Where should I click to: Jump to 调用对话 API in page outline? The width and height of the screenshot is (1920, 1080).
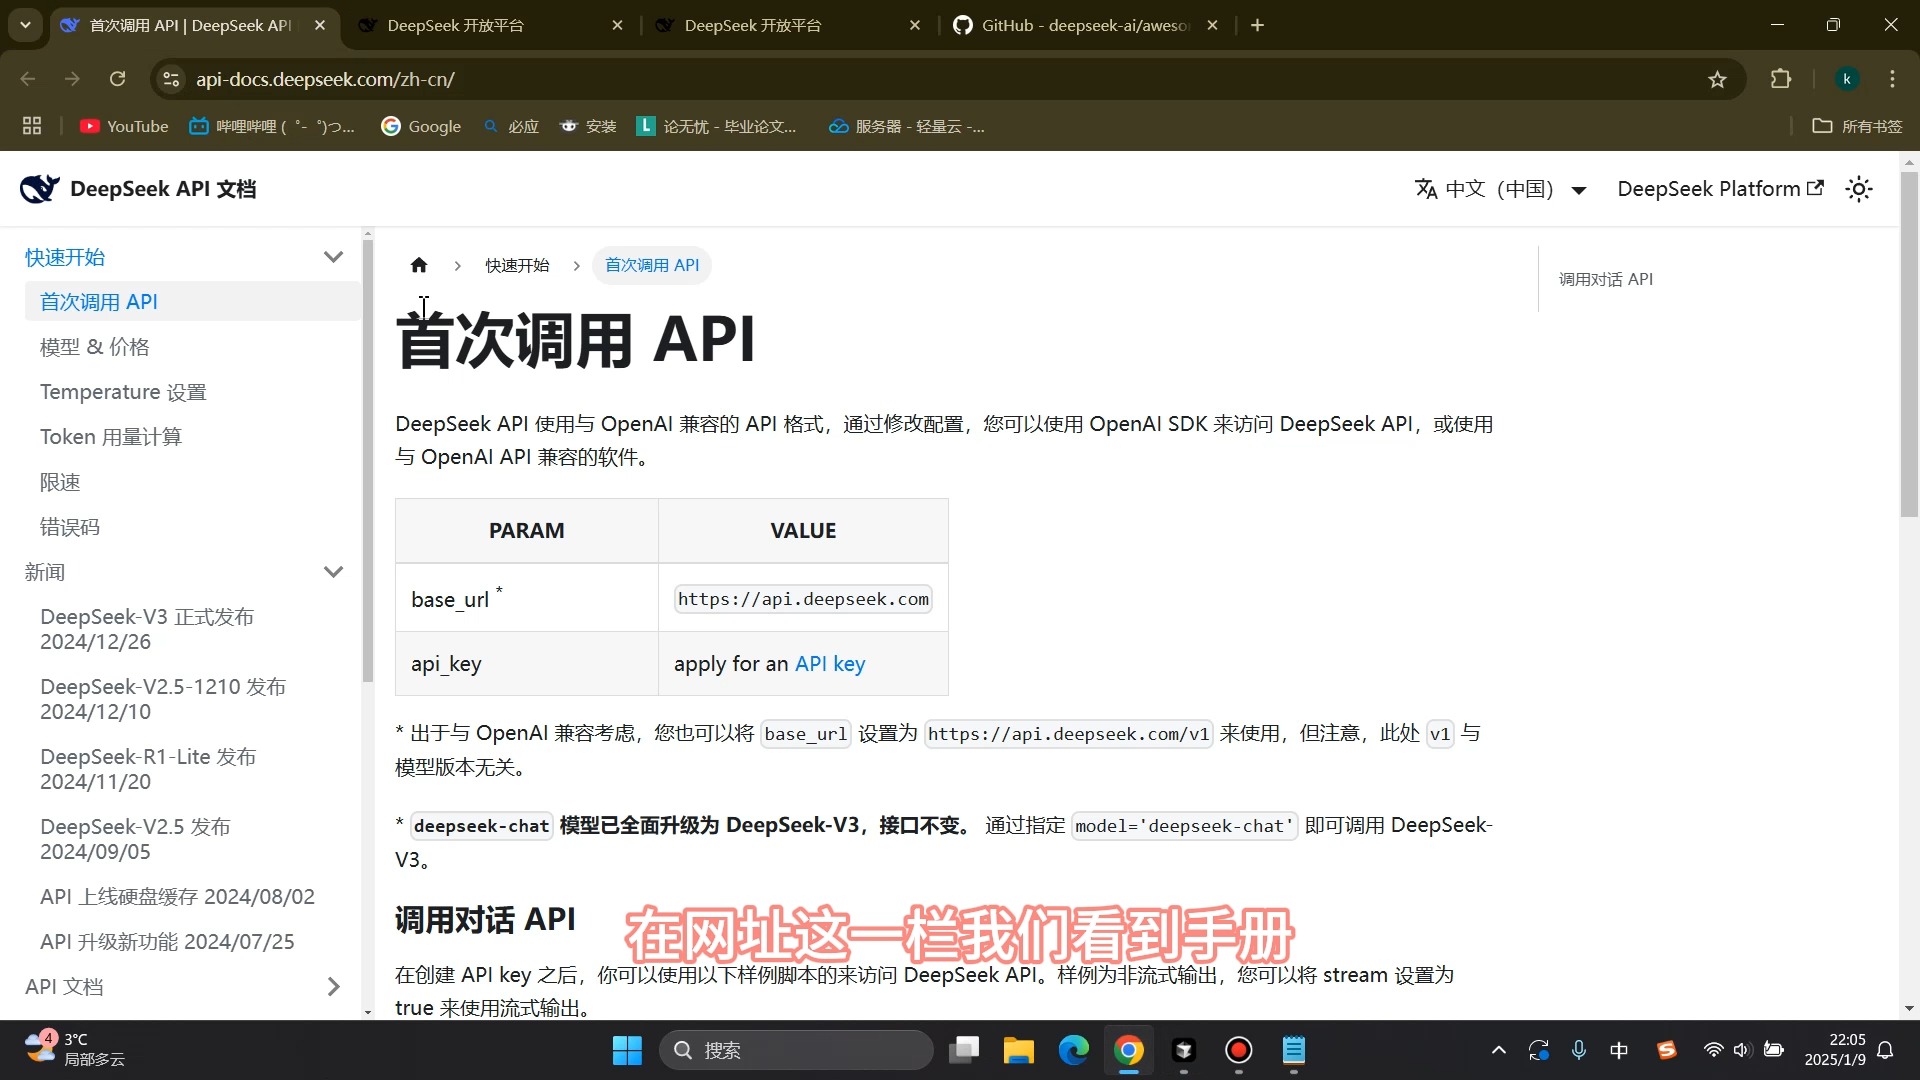click(1605, 279)
